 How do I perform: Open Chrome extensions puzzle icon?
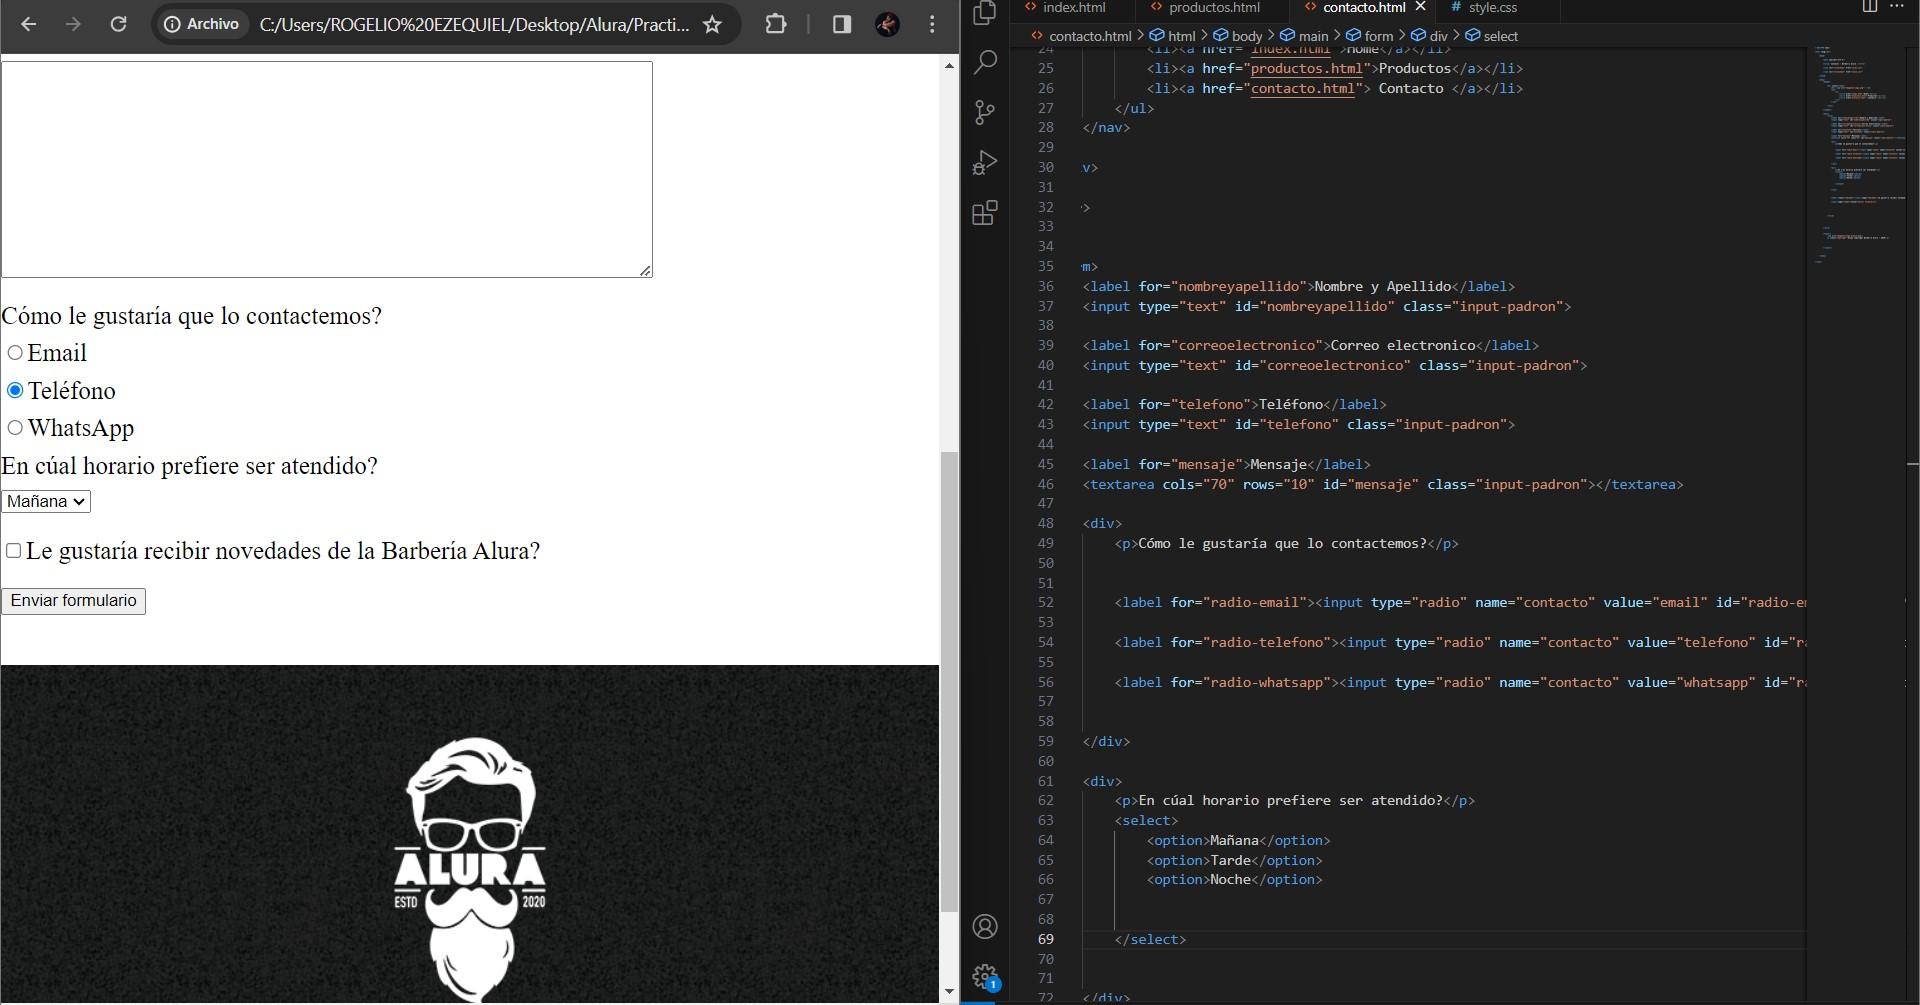click(x=776, y=24)
